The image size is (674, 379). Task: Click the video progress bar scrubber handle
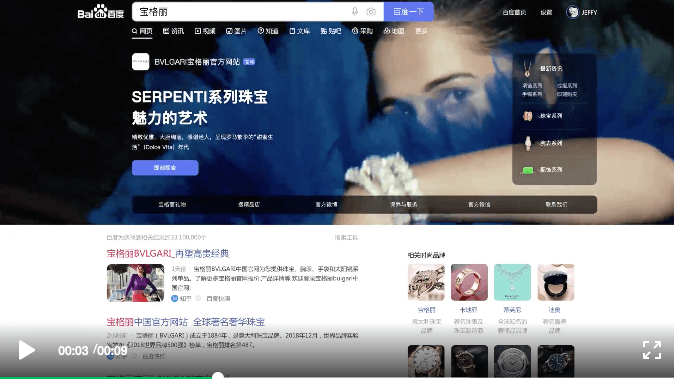pyautogui.click(x=218, y=376)
